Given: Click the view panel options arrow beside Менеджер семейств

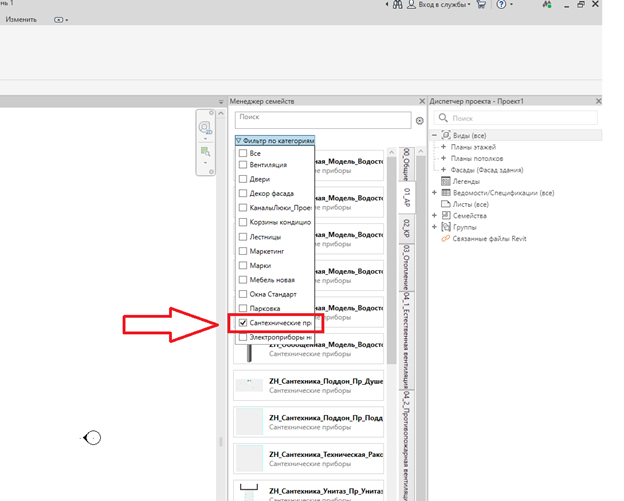Looking at the screenshot, I should click(221, 102).
